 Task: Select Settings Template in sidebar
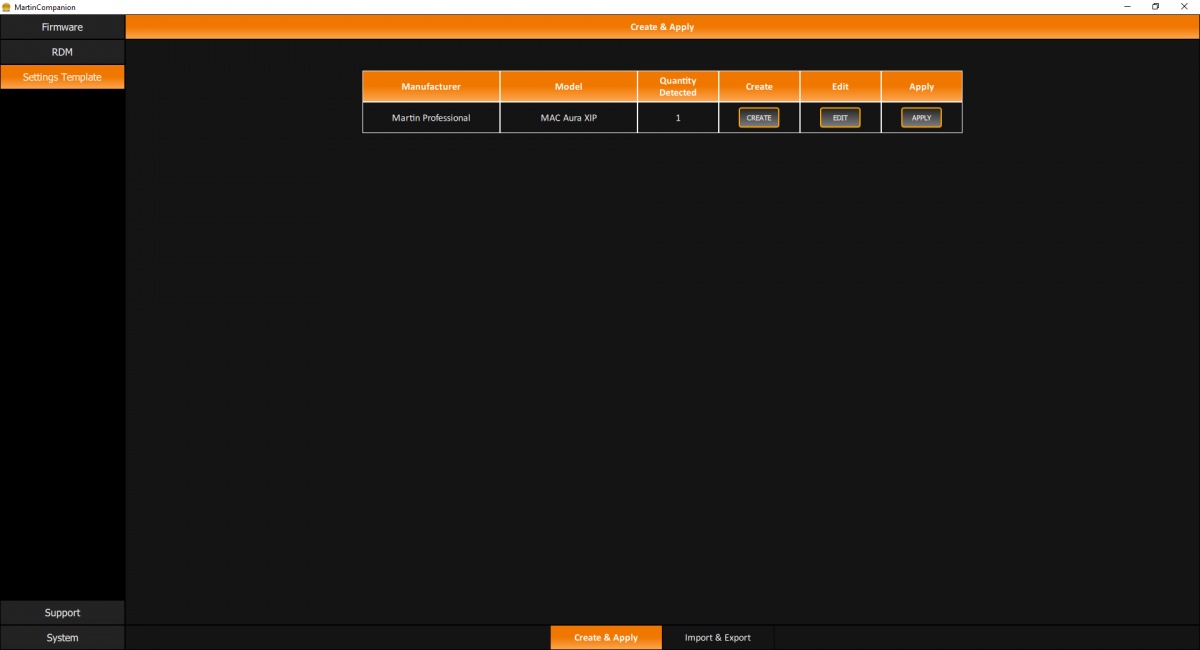click(62, 77)
